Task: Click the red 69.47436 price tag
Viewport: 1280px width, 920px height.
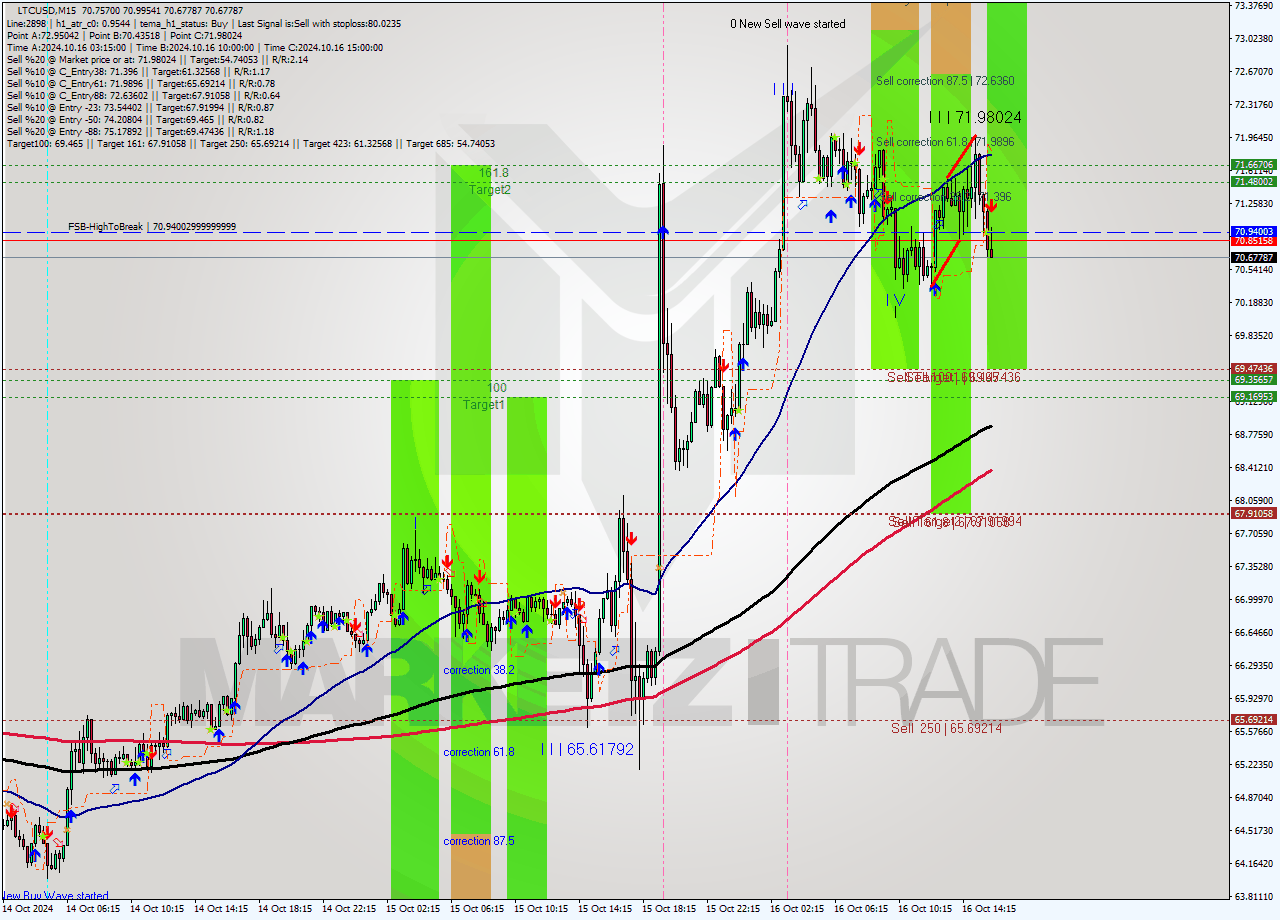Action: coord(1253,369)
